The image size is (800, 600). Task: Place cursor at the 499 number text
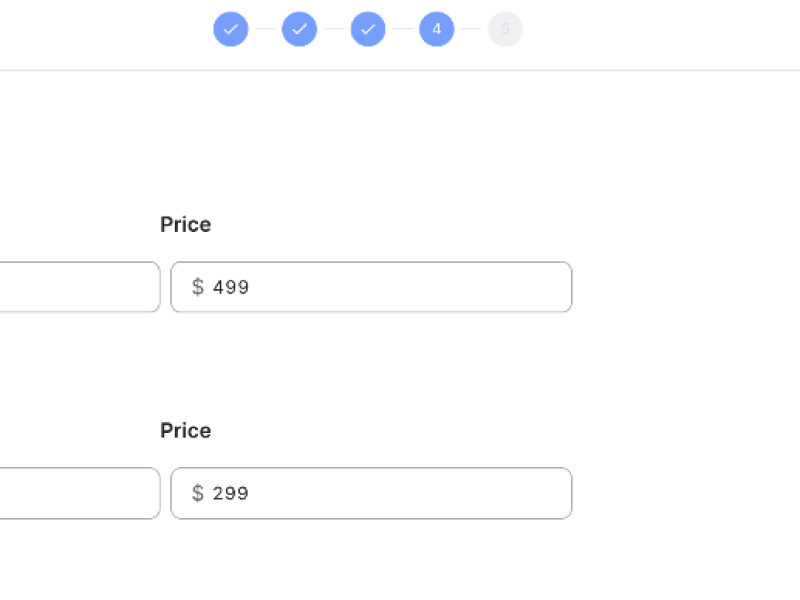coord(231,288)
